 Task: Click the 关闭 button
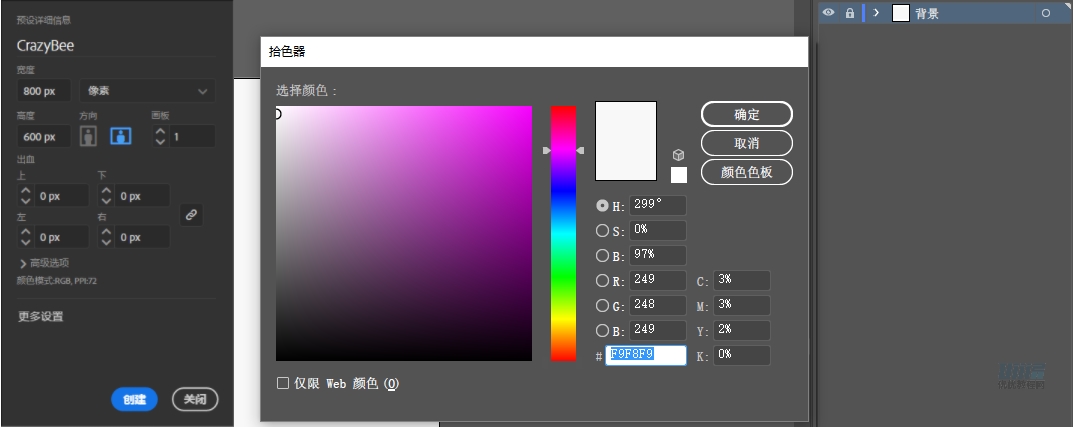click(195, 400)
